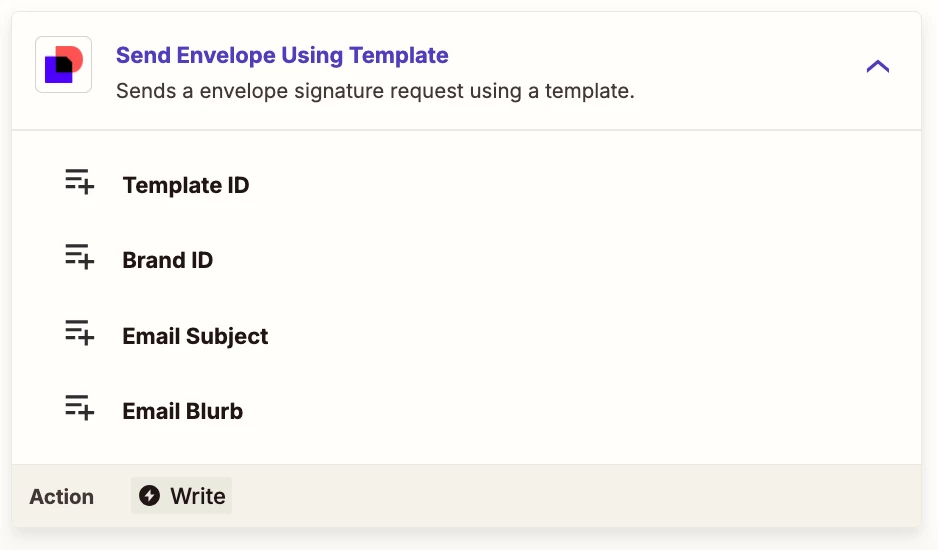Click the envelope signature request description text
Viewport: 938px width, 550px height.
point(375,91)
